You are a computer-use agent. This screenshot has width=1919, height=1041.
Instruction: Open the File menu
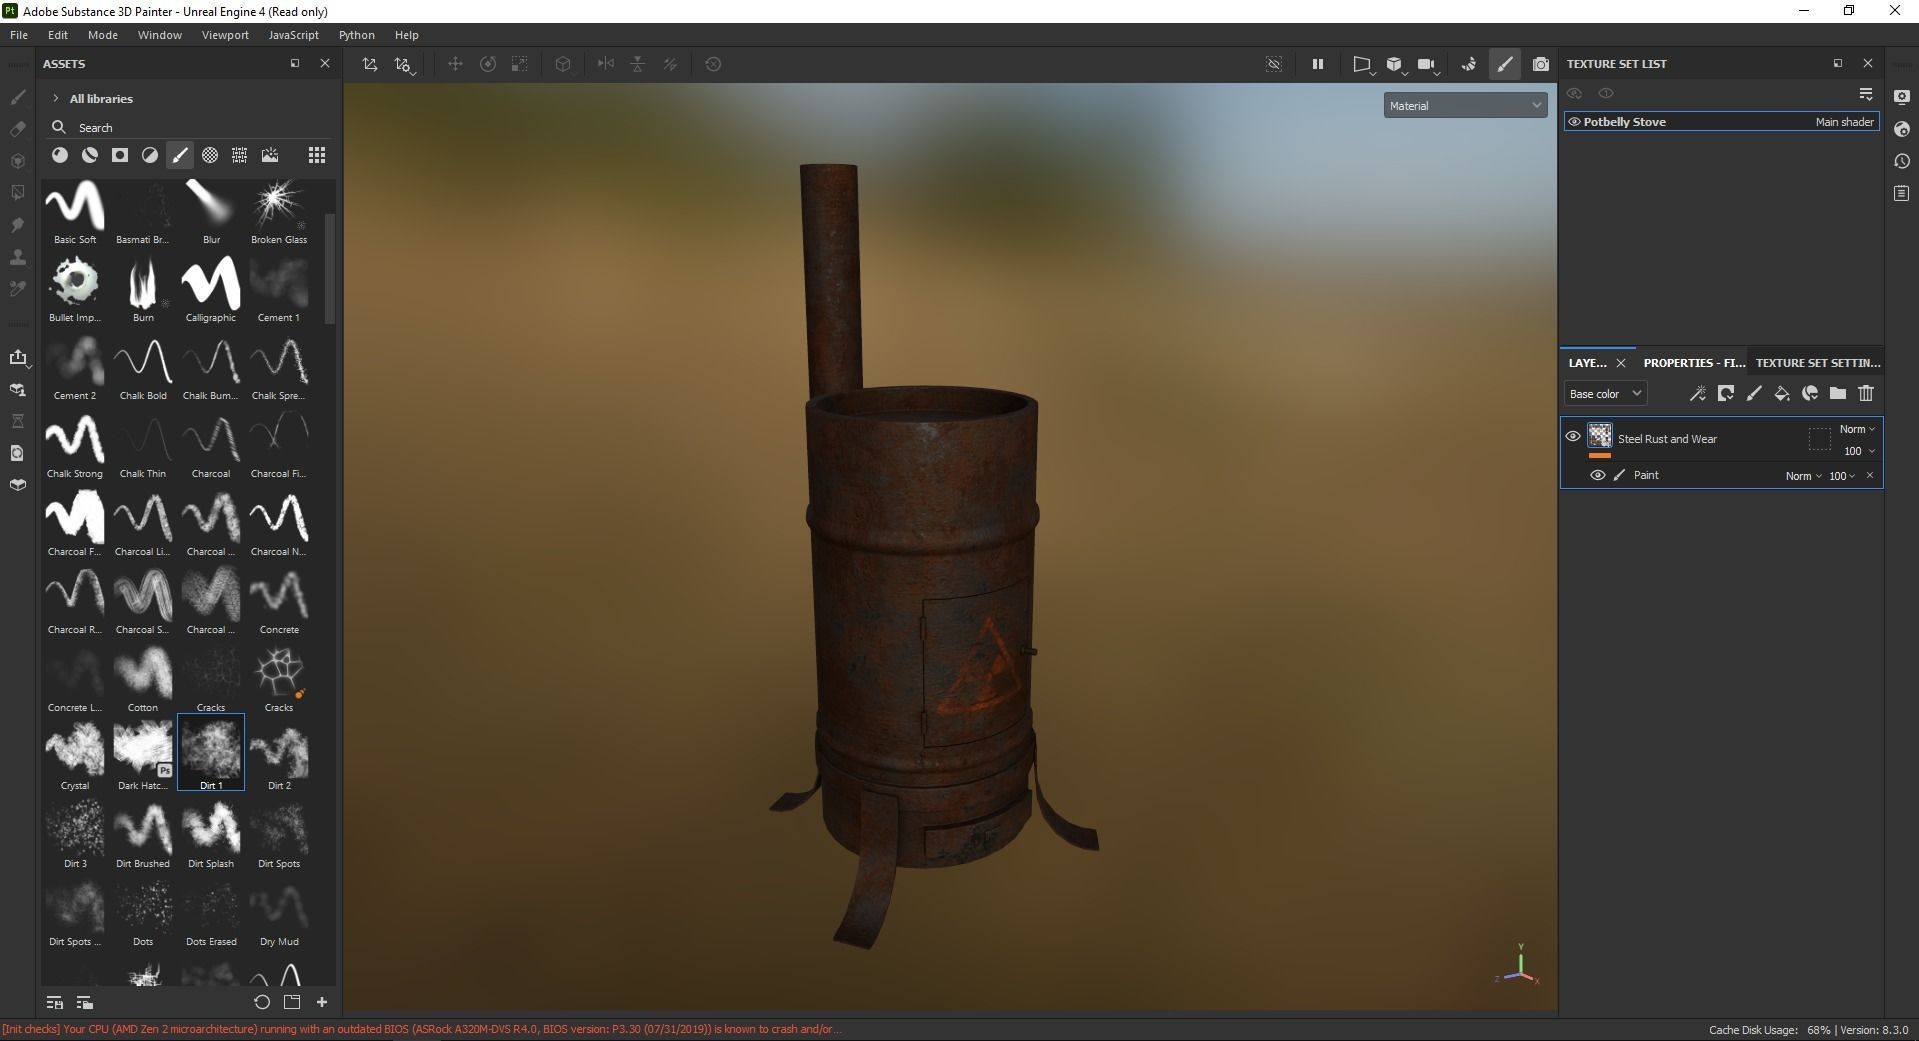coord(19,35)
